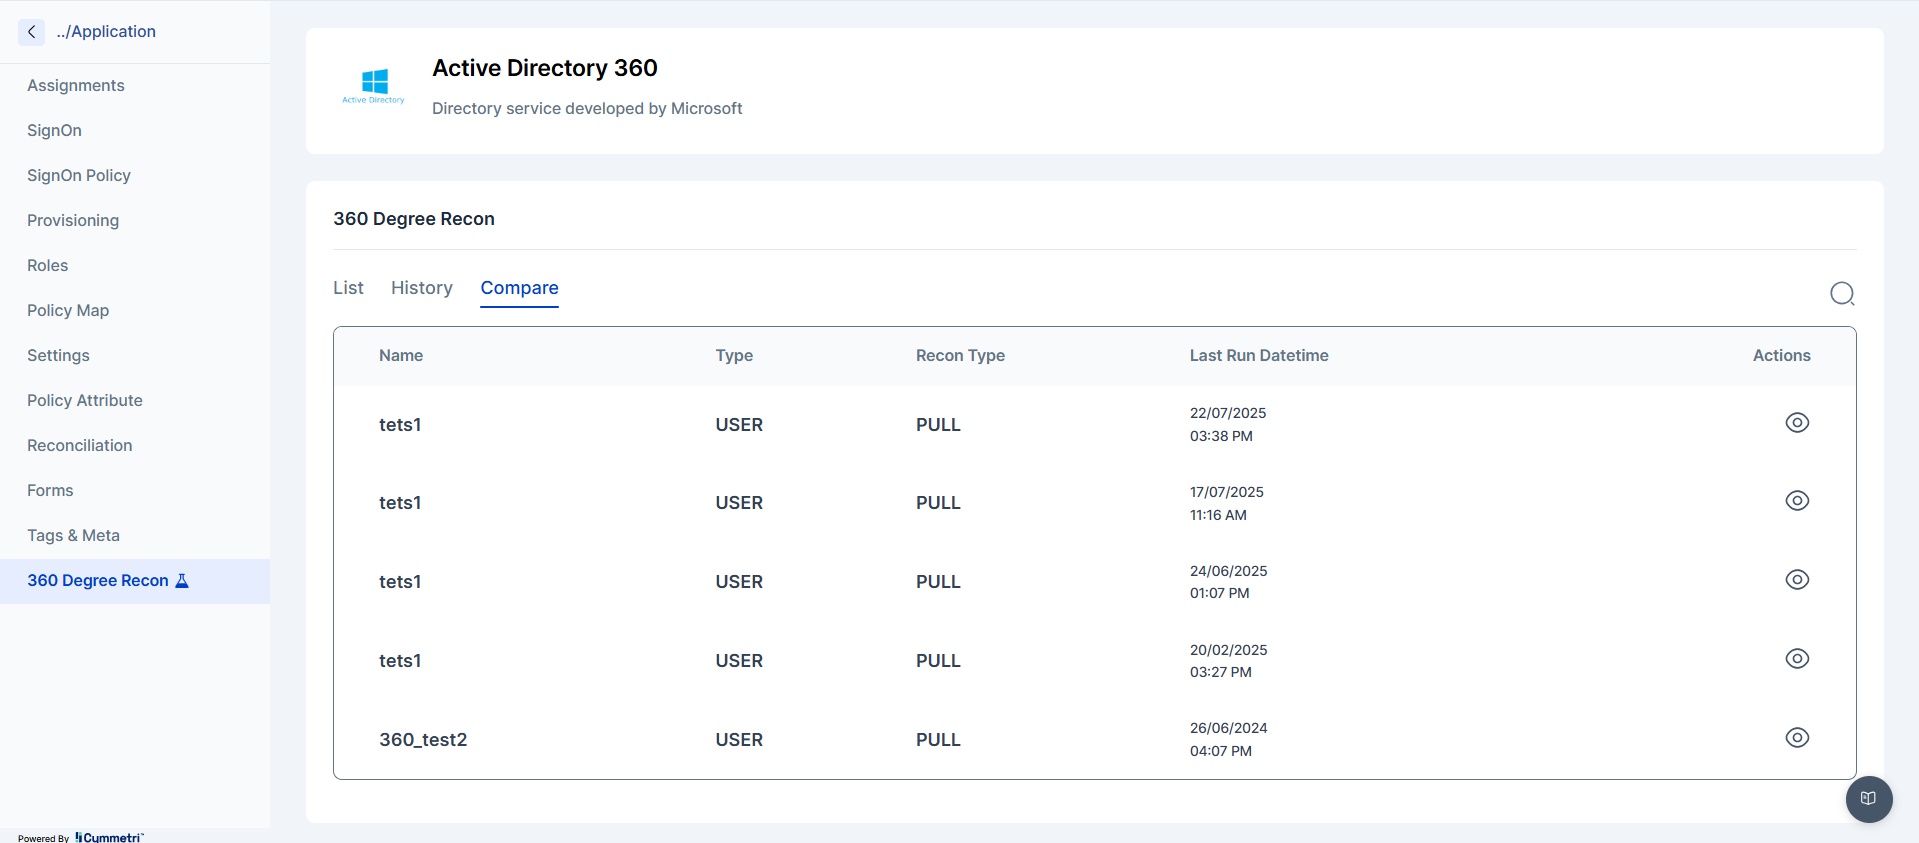The width and height of the screenshot is (1919, 843).
Task: Click PULL recon type in 24/06/2025 row
Action: [x=938, y=582]
